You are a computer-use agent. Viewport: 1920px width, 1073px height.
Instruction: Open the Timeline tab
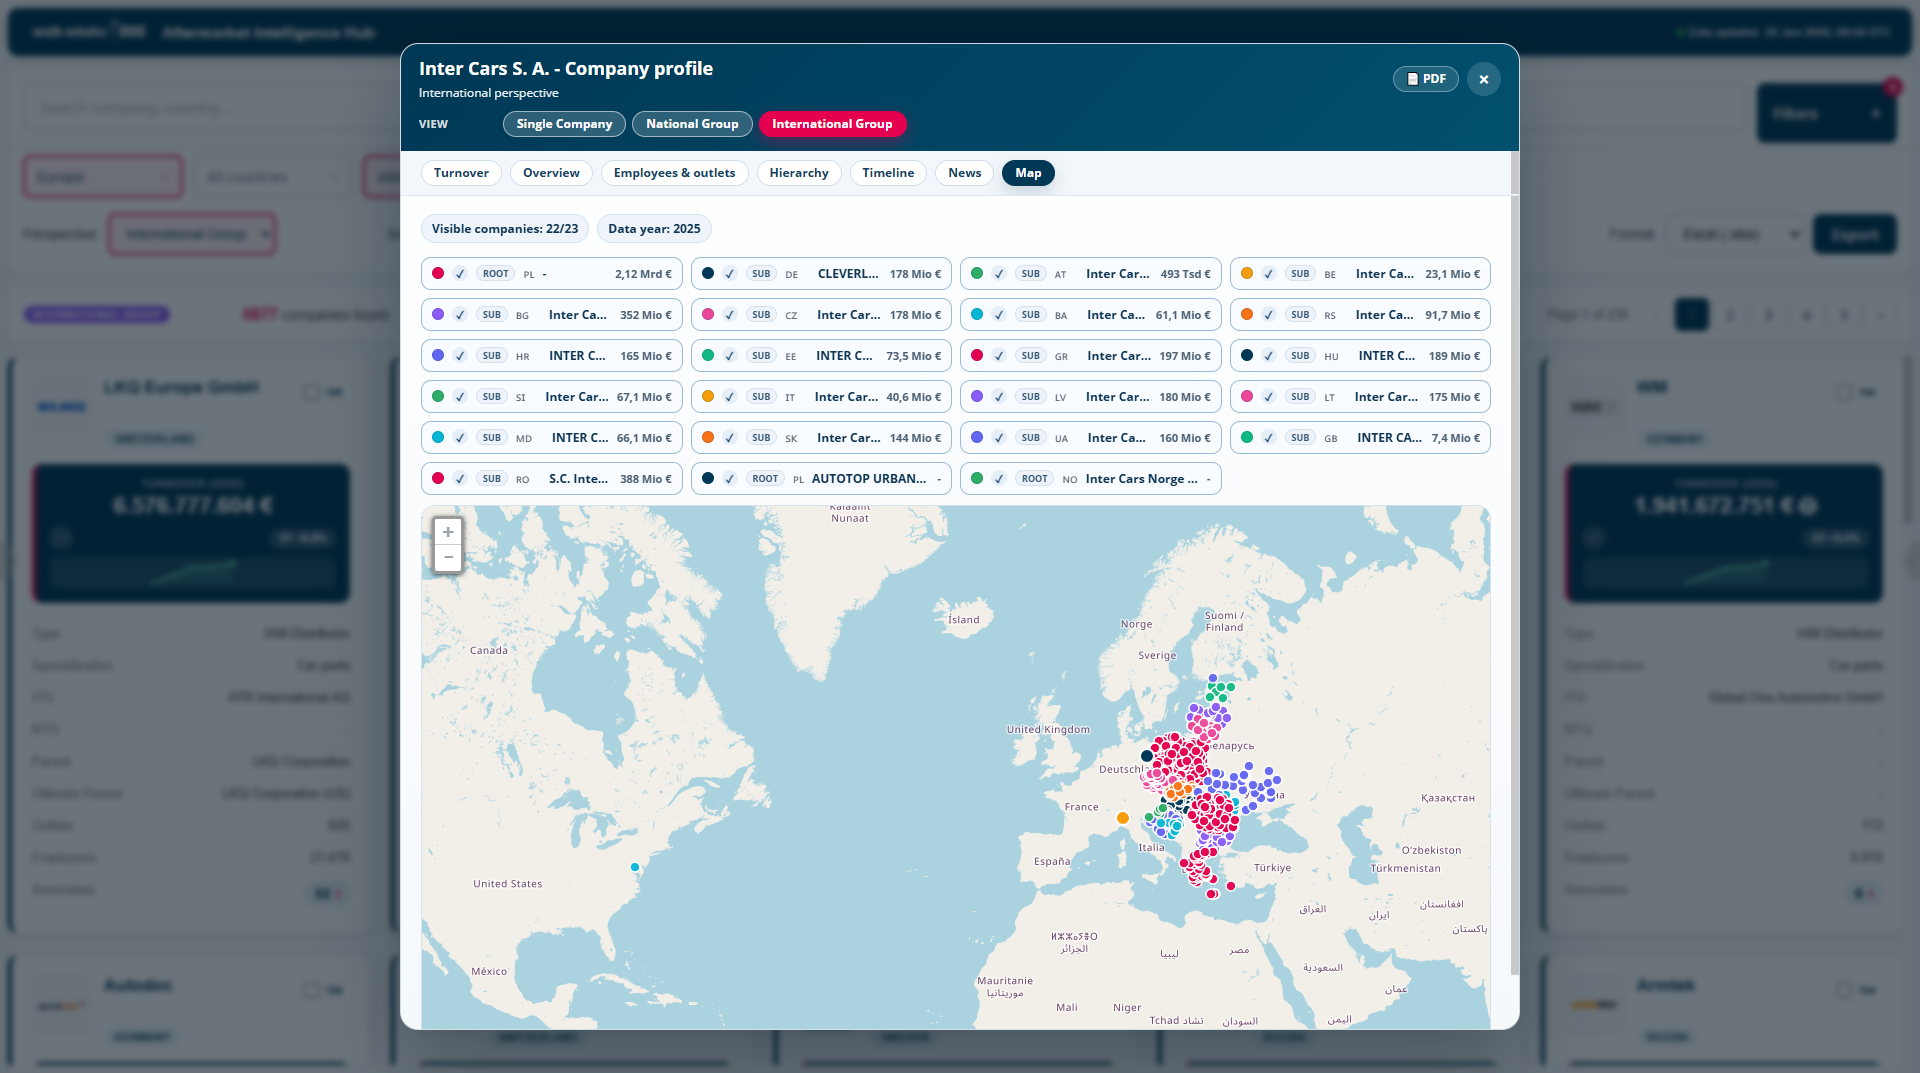(888, 173)
